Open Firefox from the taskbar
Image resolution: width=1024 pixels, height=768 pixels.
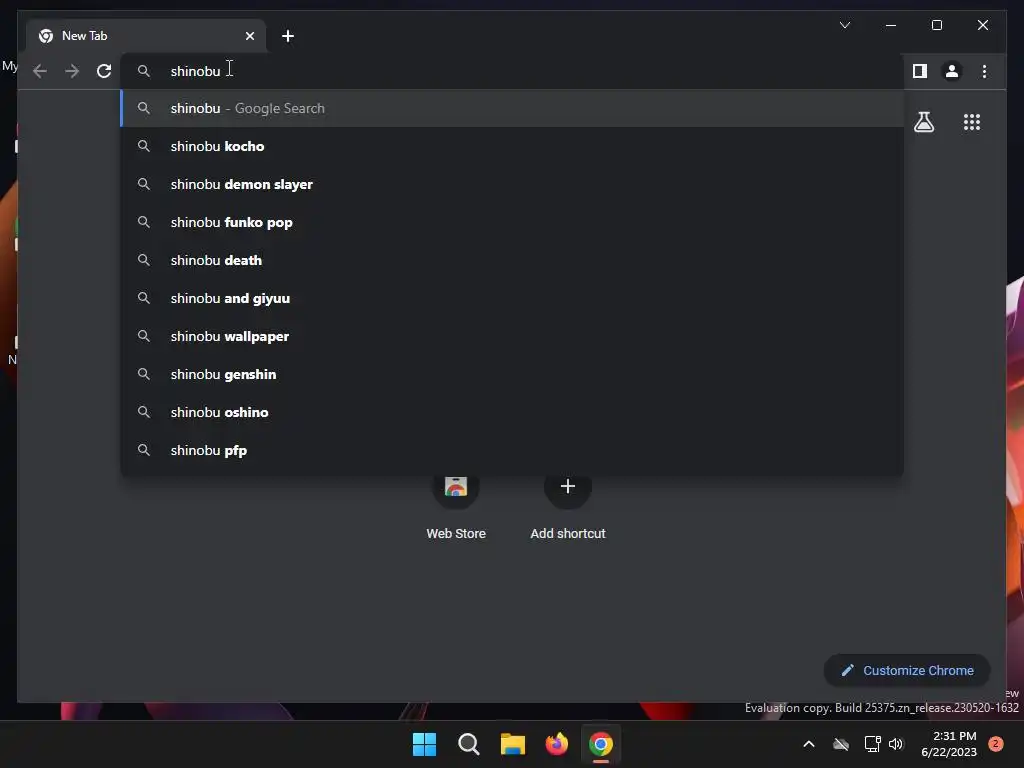(x=556, y=744)
